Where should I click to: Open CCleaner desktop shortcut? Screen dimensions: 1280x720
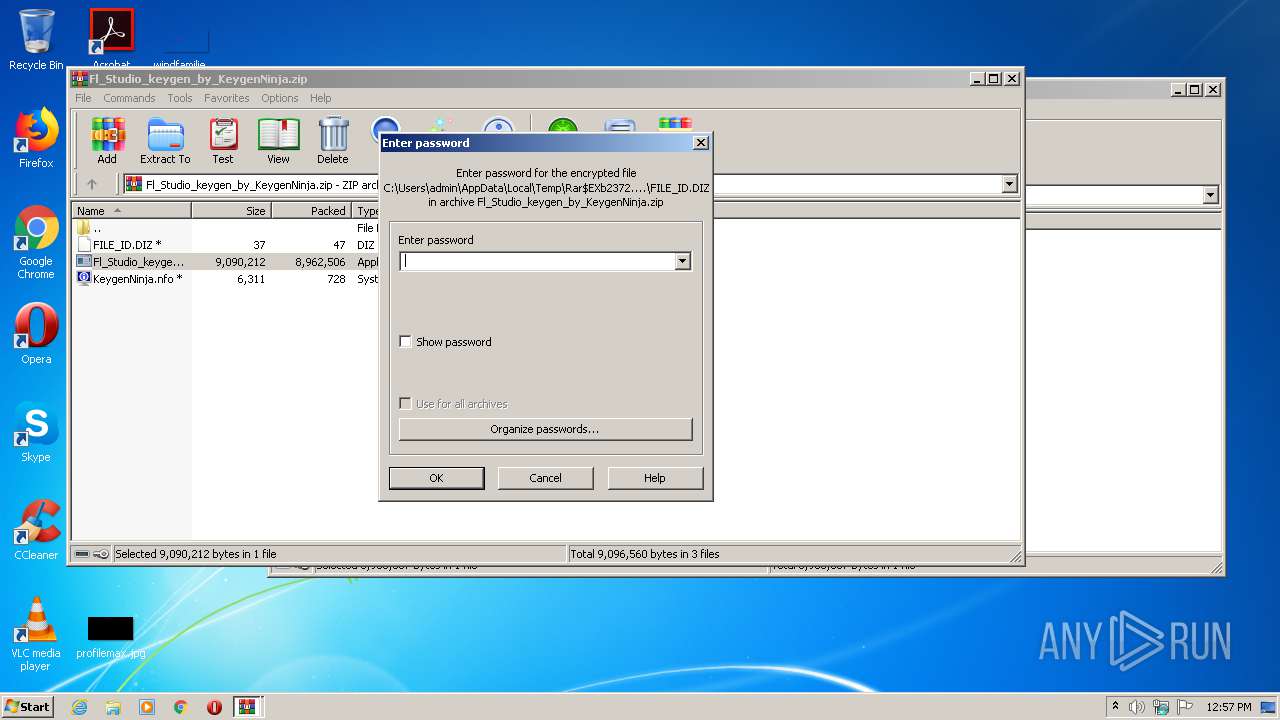pyautogui.click(x=36, y=530)
